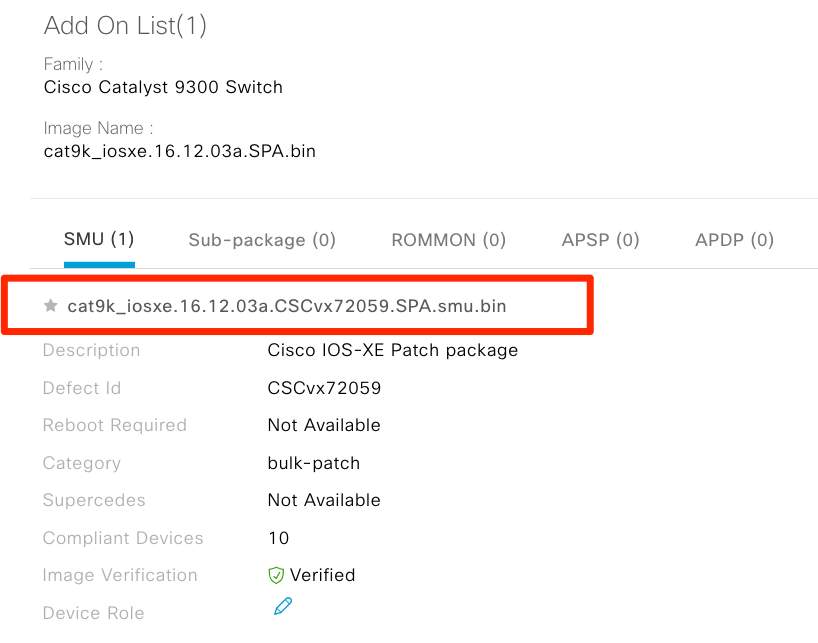
Task: Click the image name cat9k_iosxe.16.12.03a.SPA.bin
Action: point(180,151)
